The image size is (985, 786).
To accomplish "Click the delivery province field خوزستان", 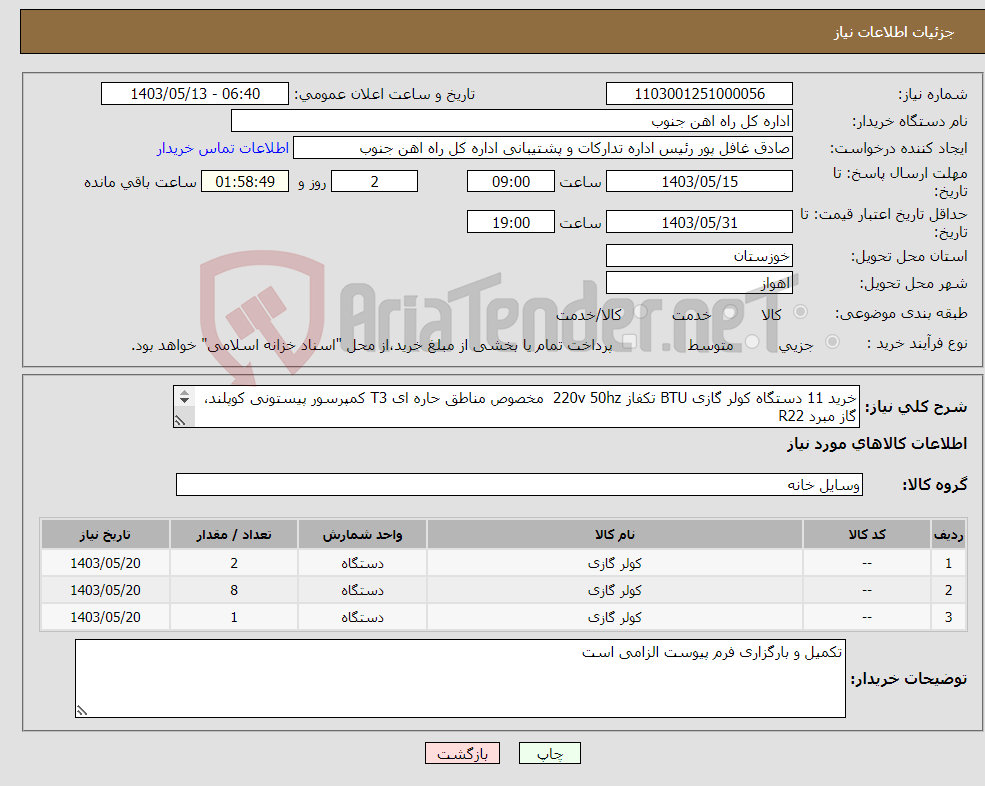I will (699, 256).
